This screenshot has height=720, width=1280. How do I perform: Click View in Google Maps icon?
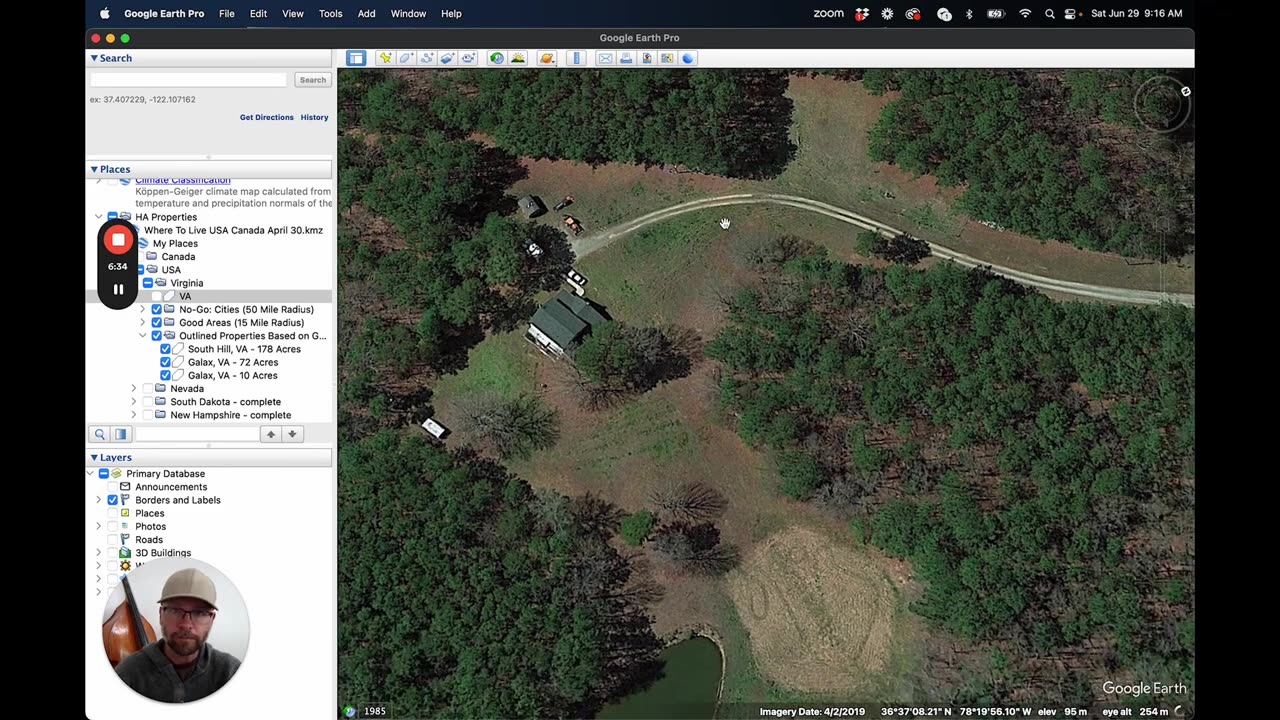667,58
